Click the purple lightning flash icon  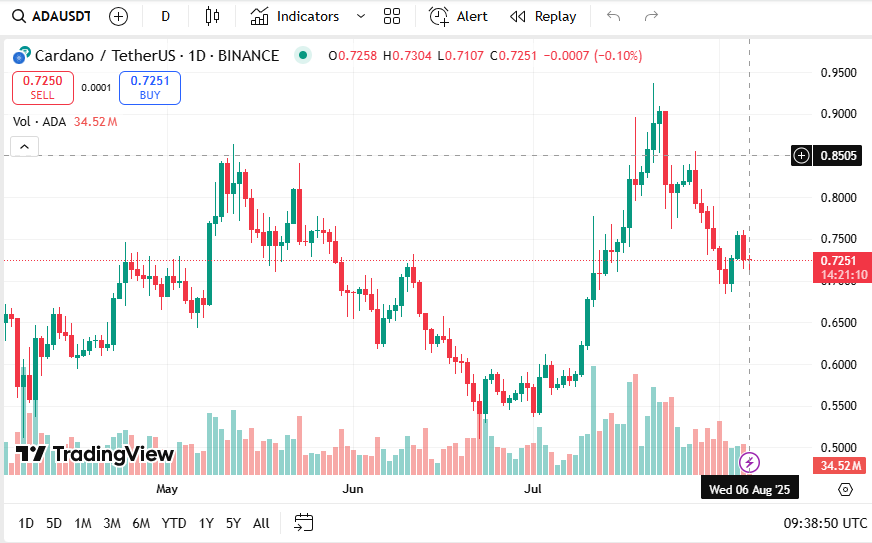[750, 462]
